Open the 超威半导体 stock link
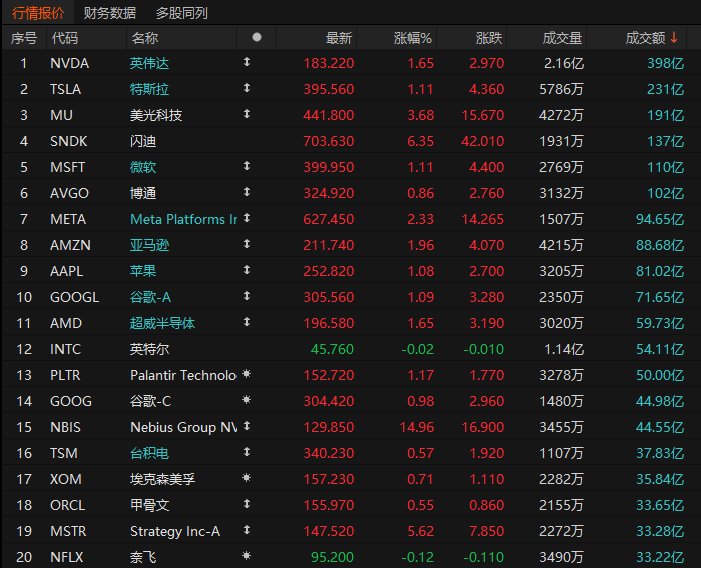 [162, 323]
